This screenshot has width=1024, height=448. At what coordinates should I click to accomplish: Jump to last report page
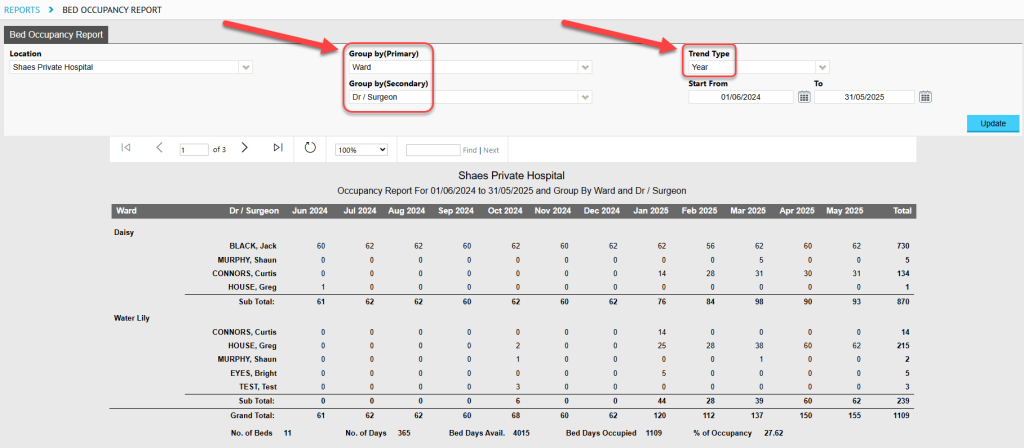(x=278, y=148)
